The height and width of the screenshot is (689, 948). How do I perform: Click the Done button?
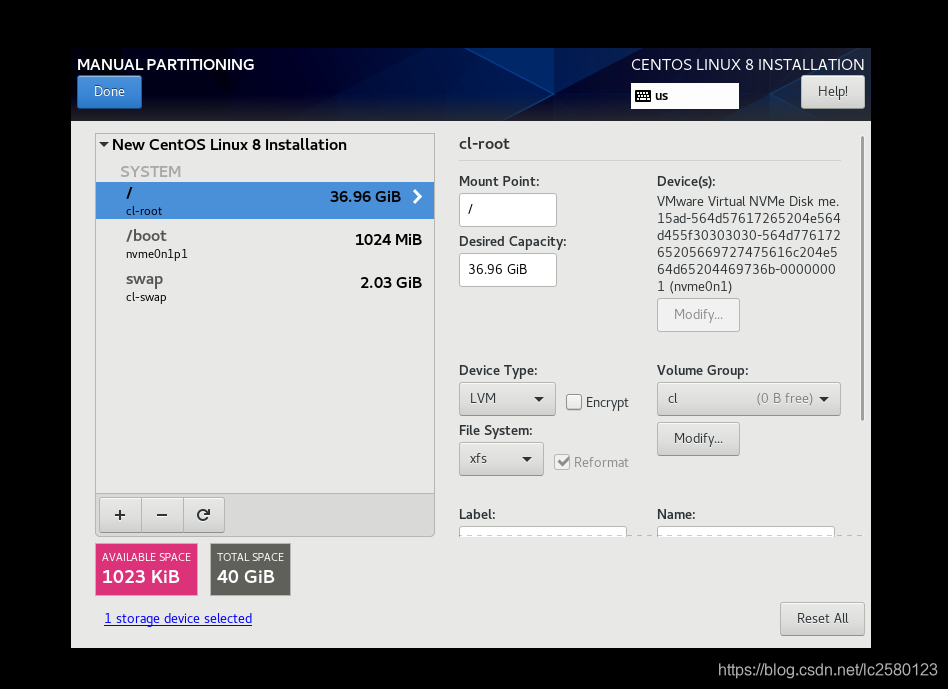tap(109, 92)
